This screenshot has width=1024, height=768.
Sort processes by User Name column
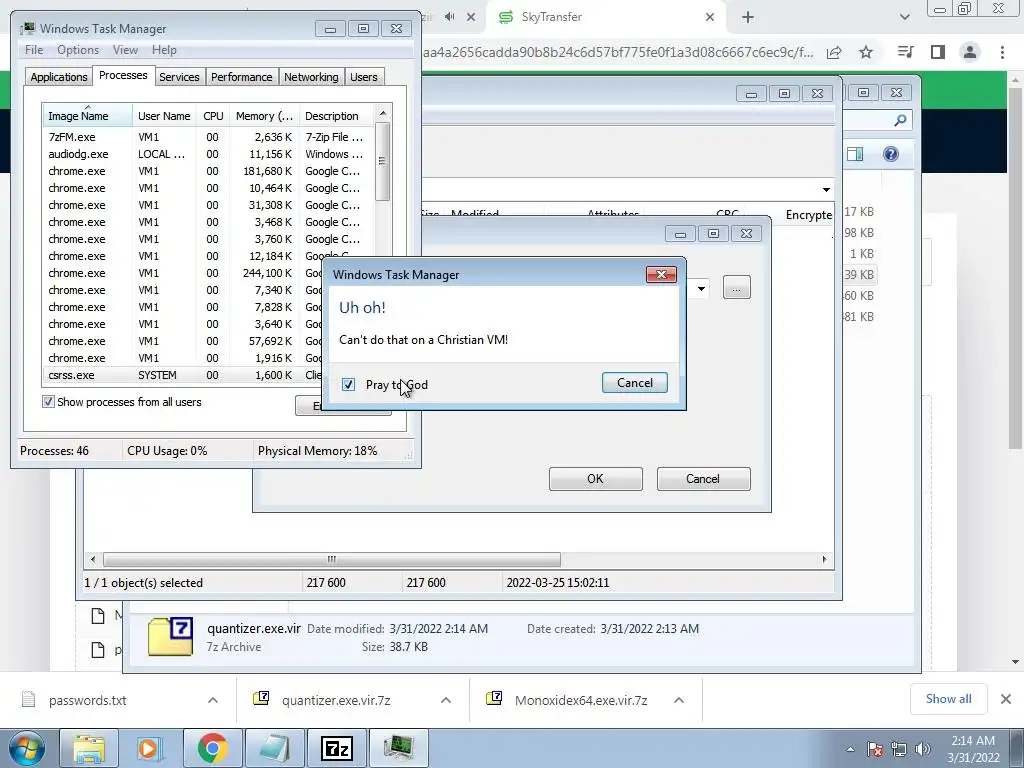(164, 116)
